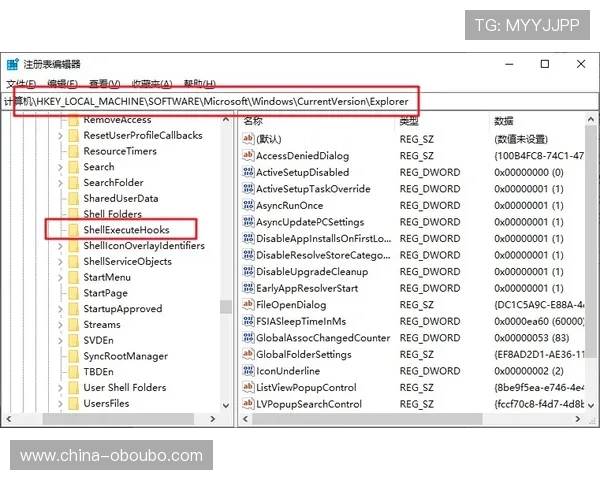The width and height of the screenshot is (600, 480).
Task: Click the icon beside the (默认) value
Action: pos(248,139)
